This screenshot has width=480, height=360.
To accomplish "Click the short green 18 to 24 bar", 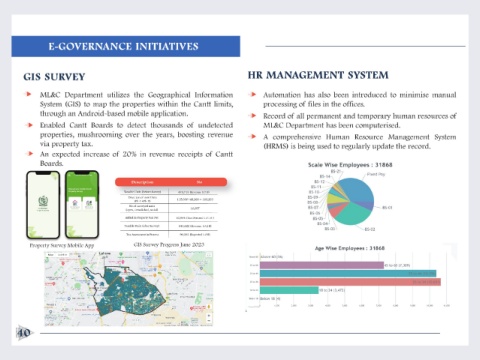I will [x=289, y=290].
